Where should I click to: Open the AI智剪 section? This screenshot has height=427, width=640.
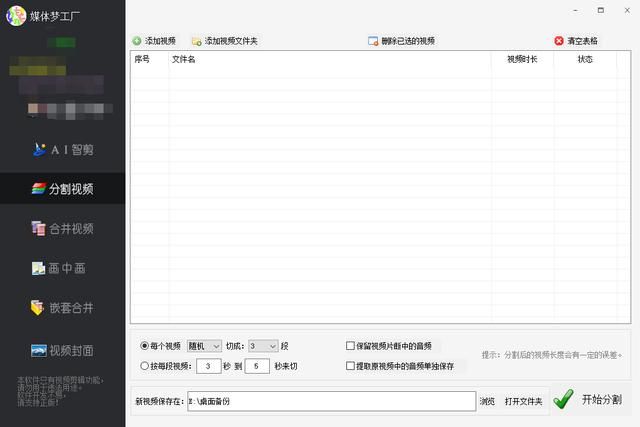tap(62, 150)
